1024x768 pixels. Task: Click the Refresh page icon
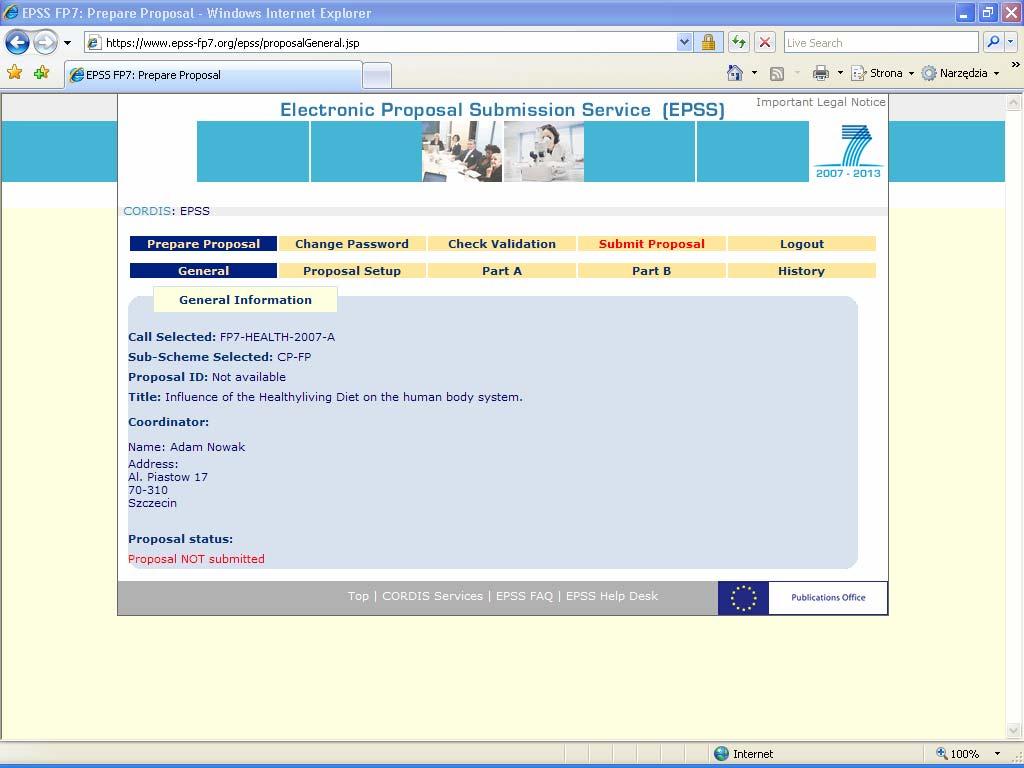point(739,42)
